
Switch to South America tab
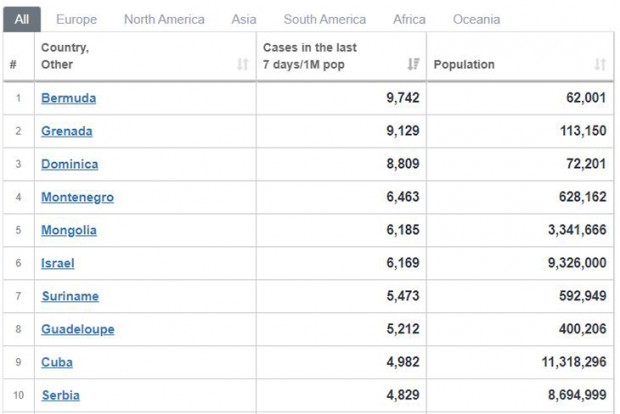[x=324, y=19]
